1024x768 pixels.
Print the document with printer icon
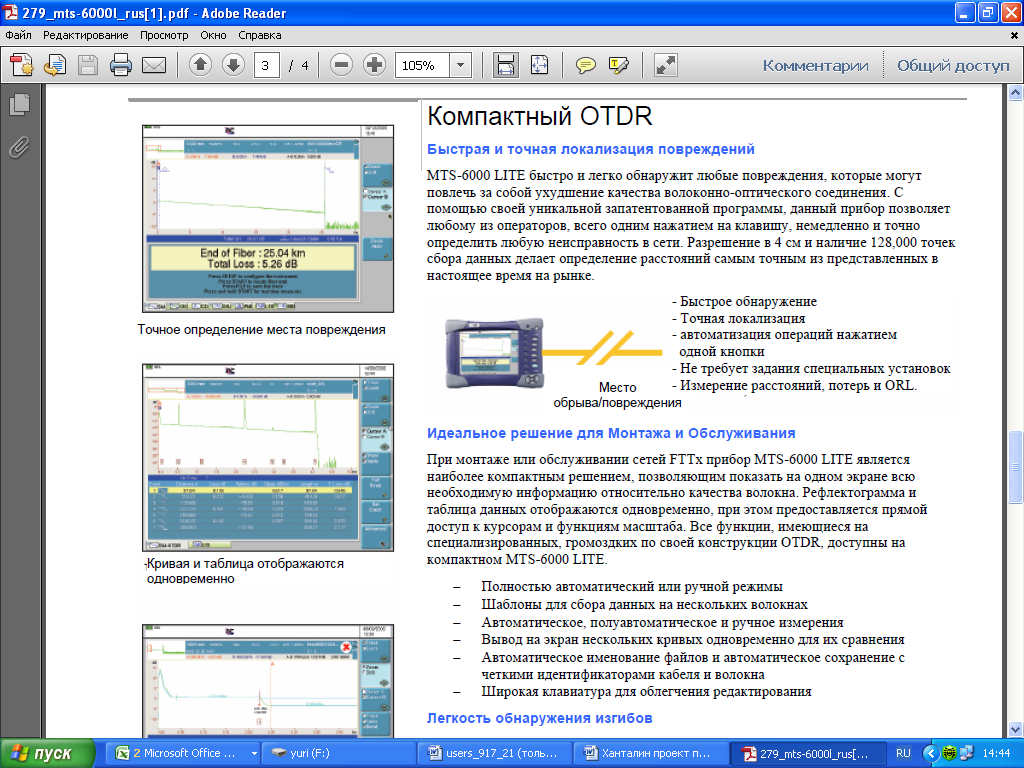pos(121,65)
